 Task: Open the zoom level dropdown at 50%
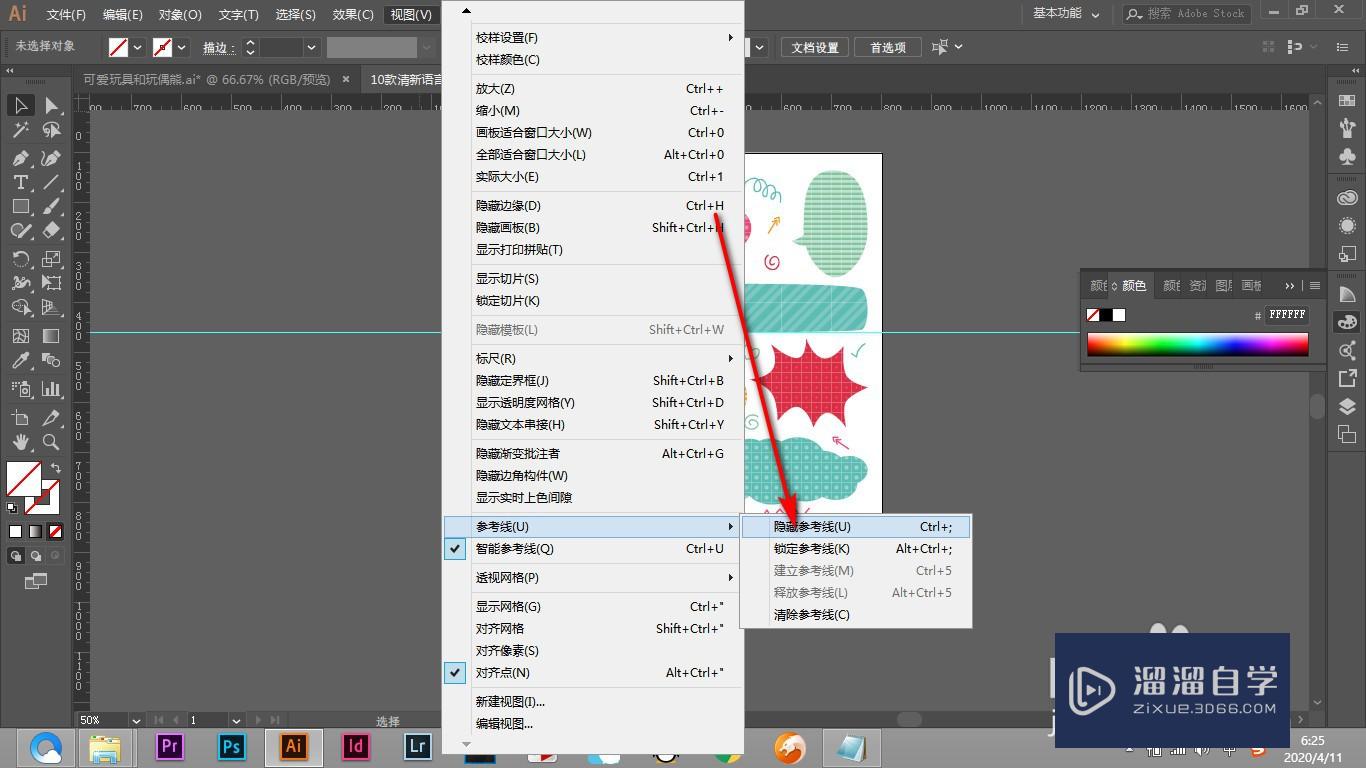[136, 720]
